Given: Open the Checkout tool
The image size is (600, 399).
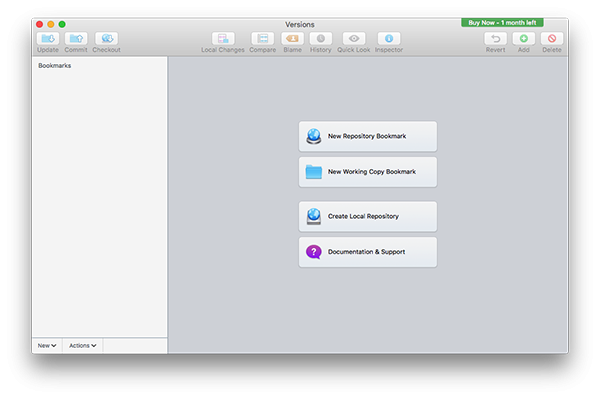Looking at the screenshot, I should [106, 39].
